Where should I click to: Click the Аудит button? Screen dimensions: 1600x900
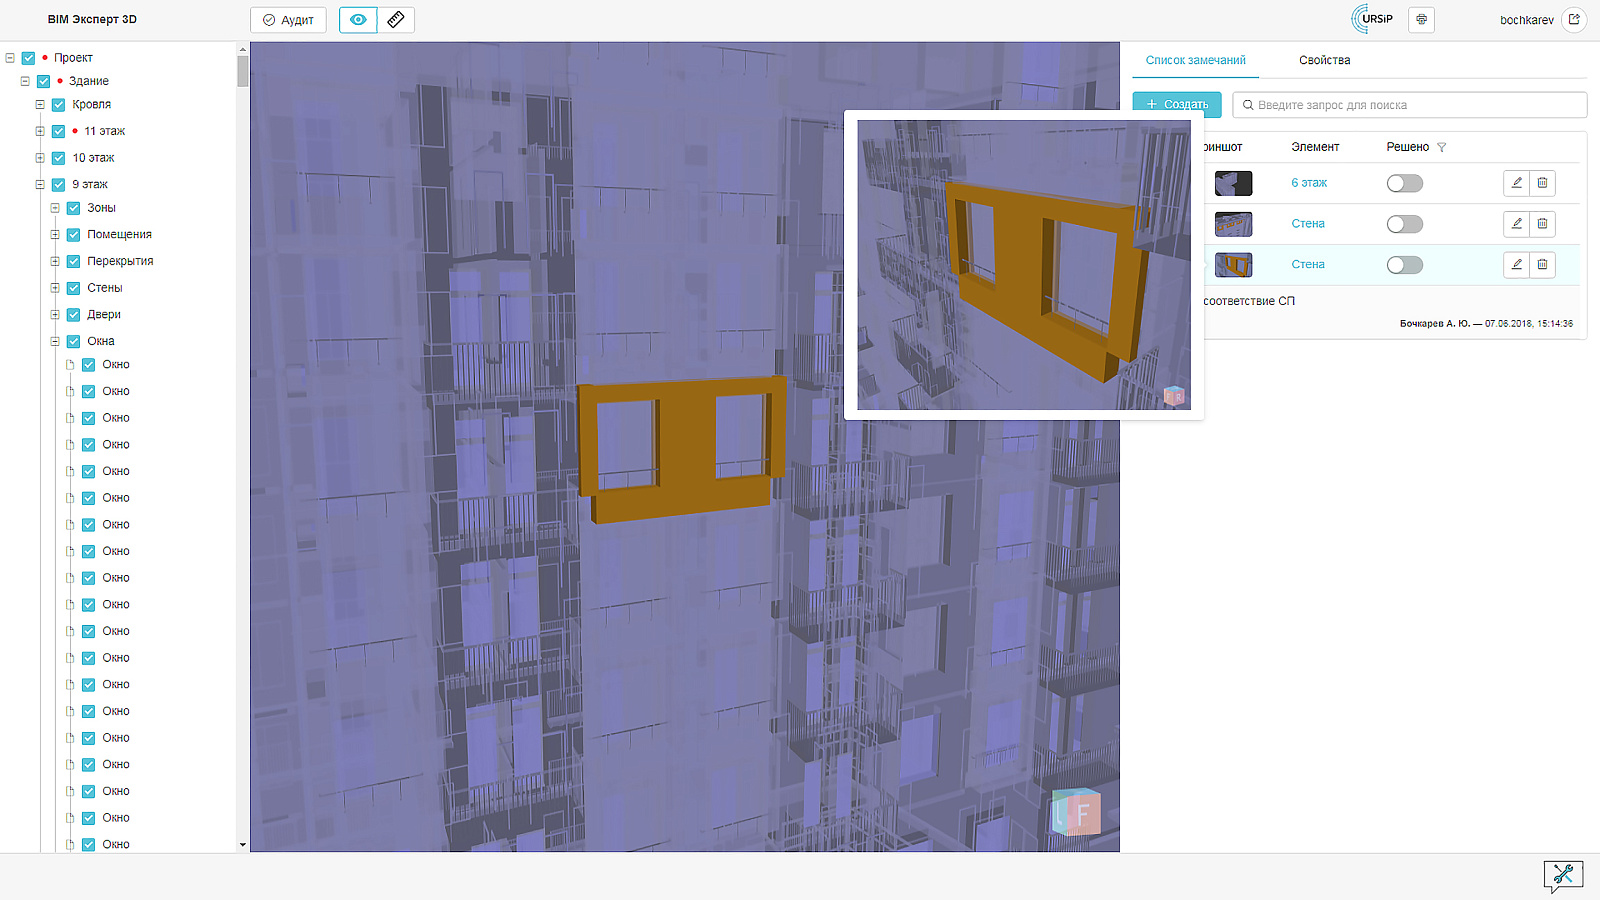(288, 20)
